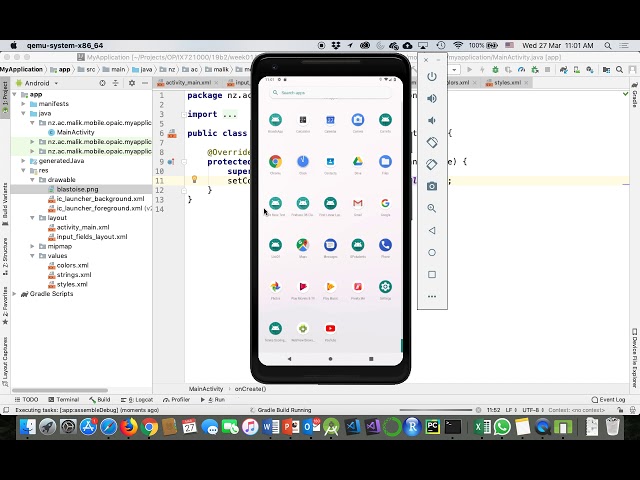Tap Android recents button on phone screen

[371, 359]
